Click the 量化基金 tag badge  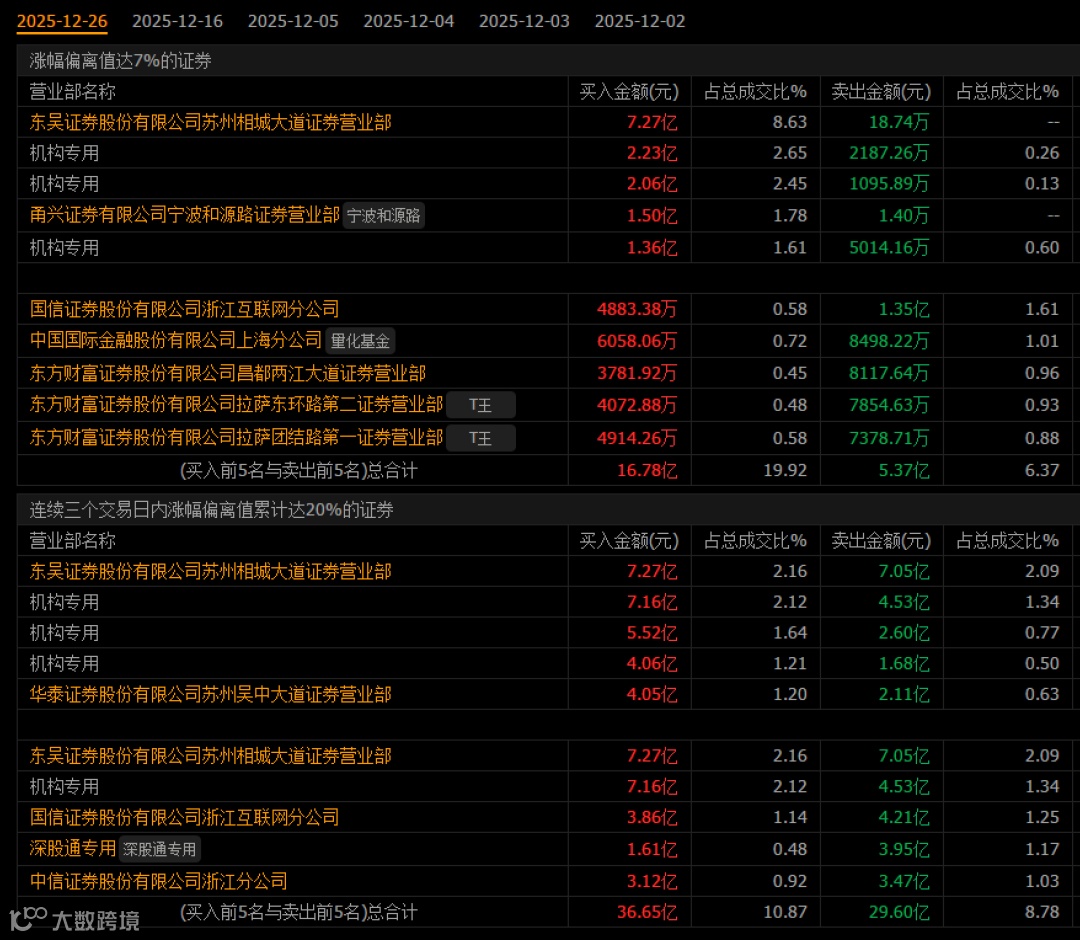[360, 341]
